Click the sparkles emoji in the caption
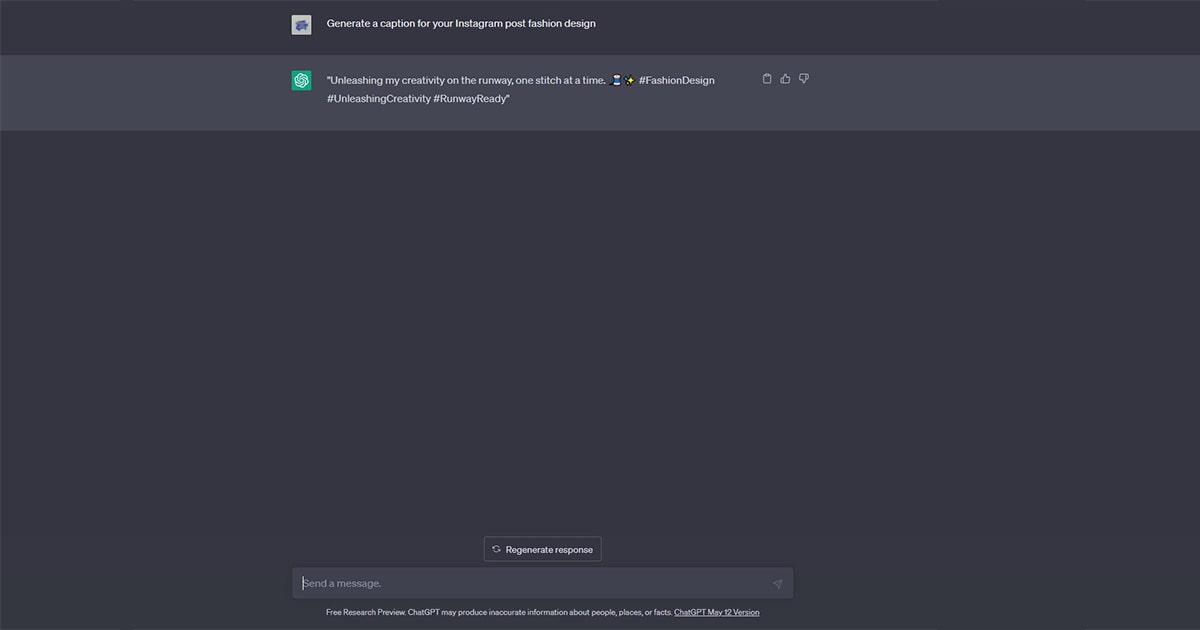 pos(629,80)
